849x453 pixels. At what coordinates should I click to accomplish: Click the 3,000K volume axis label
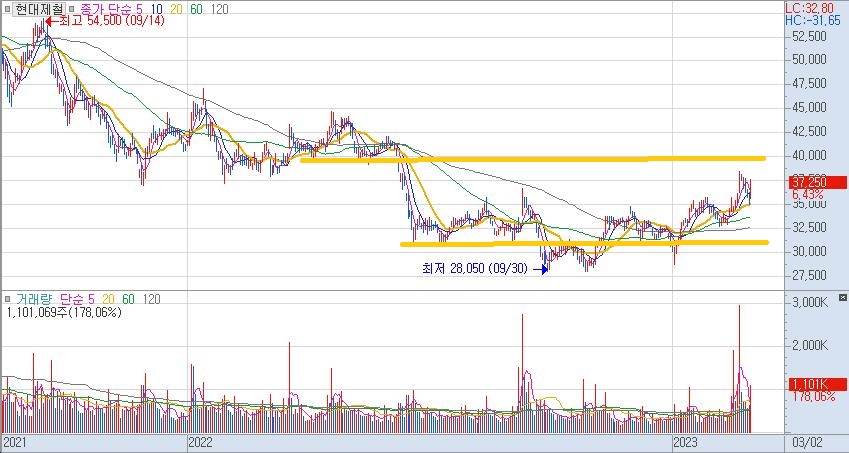pyautogui.click(x=811, y=303)
